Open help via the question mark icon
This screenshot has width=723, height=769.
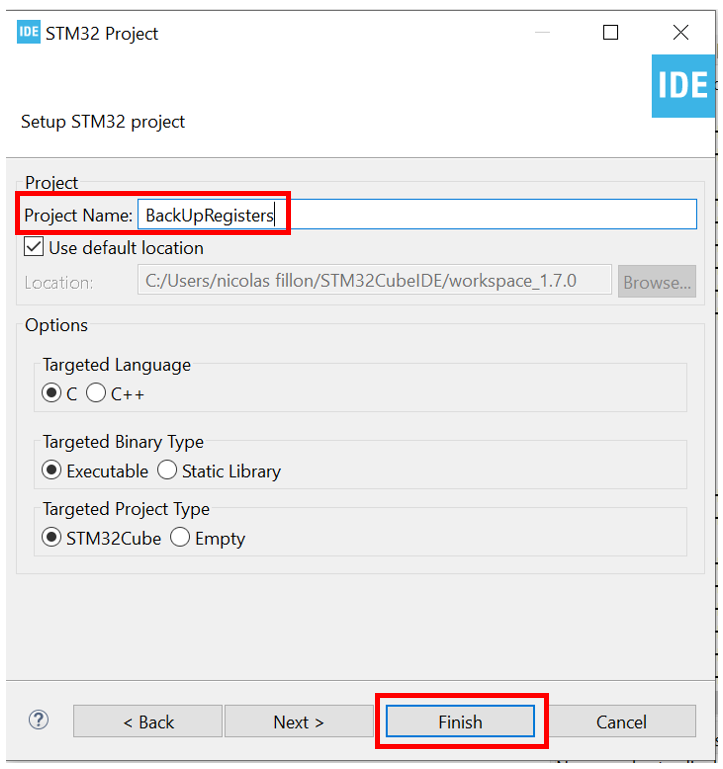(39, 720)
